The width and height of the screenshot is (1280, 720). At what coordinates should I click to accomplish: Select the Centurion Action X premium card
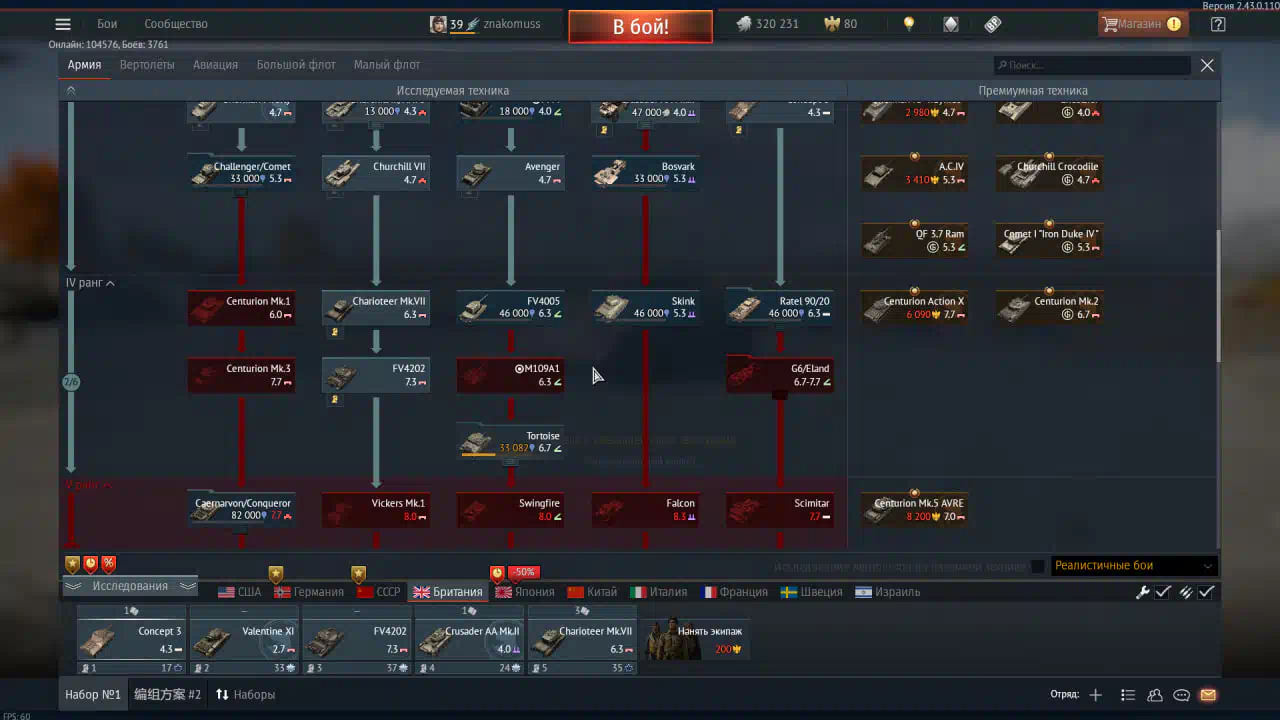(914, 307)
